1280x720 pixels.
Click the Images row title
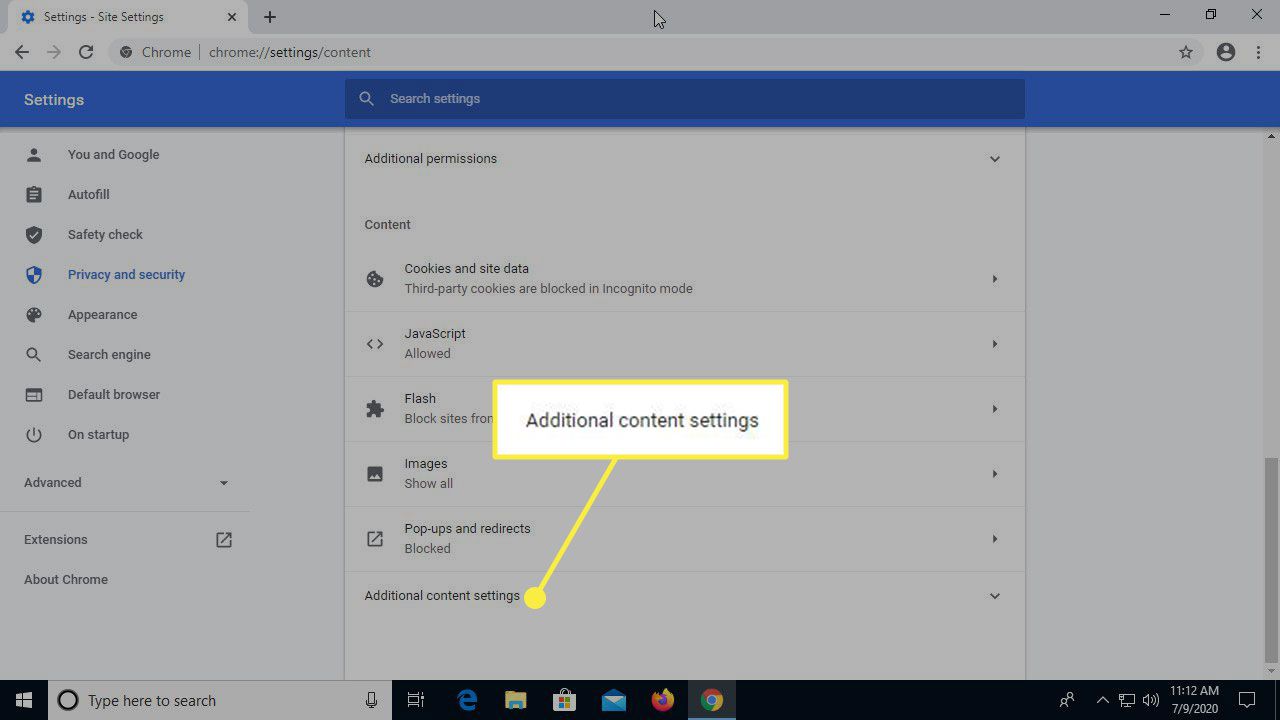click(x=426, y=464)
